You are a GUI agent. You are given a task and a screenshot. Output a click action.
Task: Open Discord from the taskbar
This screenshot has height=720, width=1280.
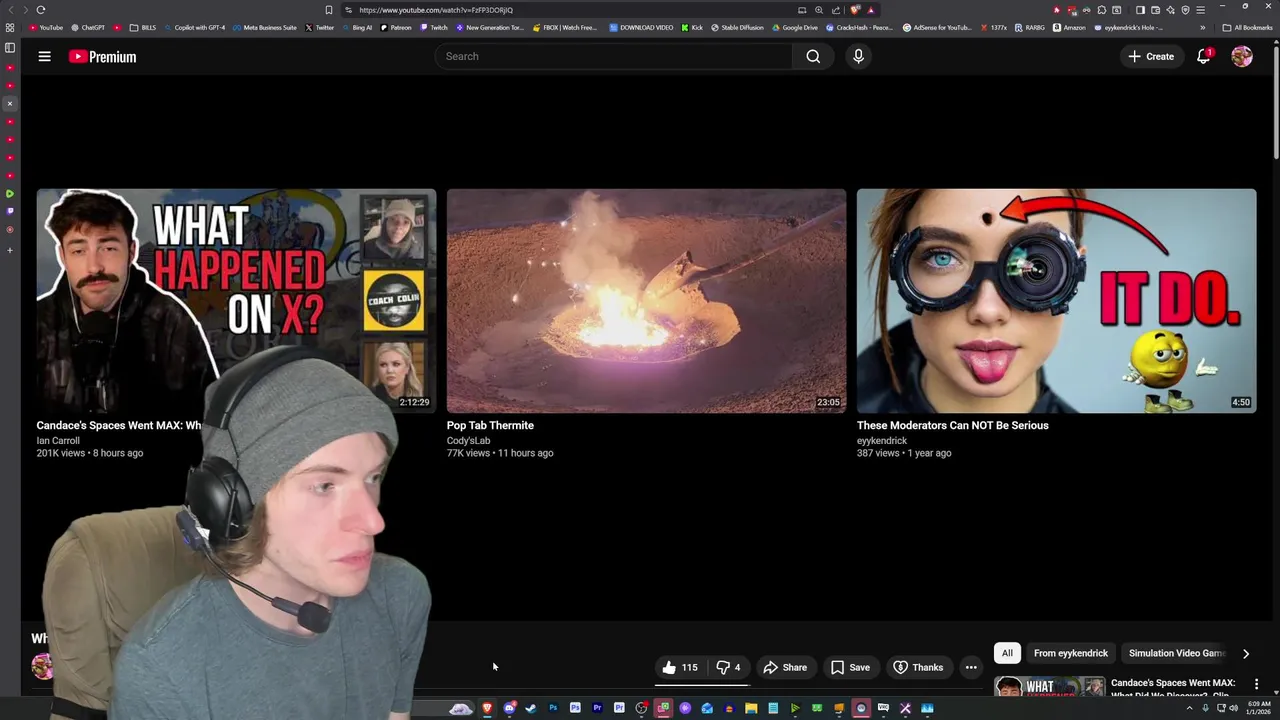509,709
